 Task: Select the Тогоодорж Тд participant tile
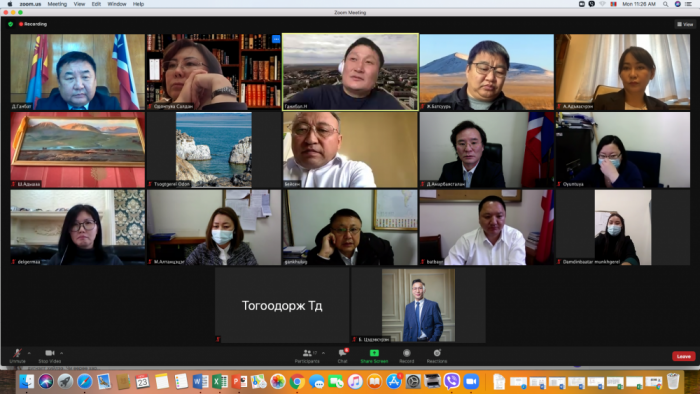click(x=282, y=305)
